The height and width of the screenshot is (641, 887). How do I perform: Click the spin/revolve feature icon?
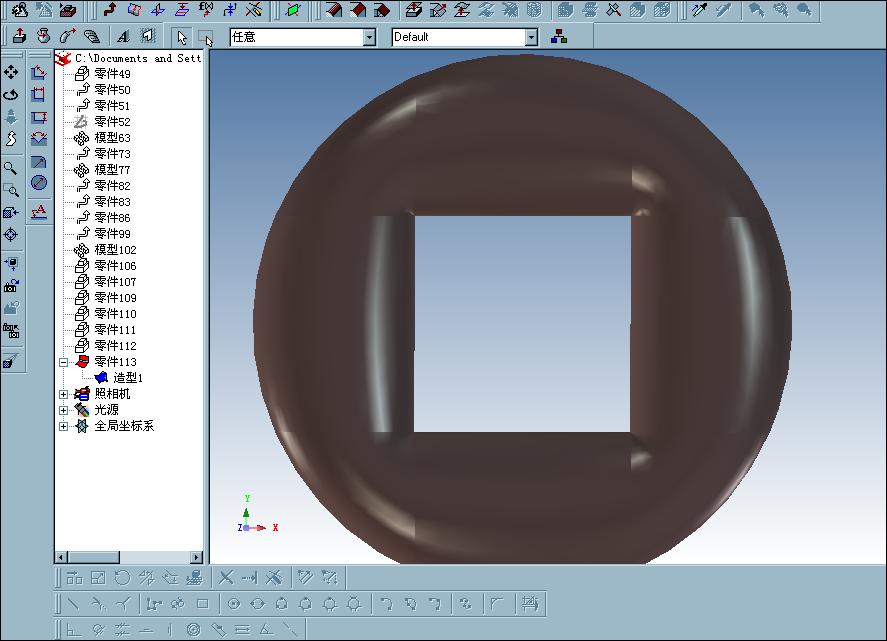(44, 36)
